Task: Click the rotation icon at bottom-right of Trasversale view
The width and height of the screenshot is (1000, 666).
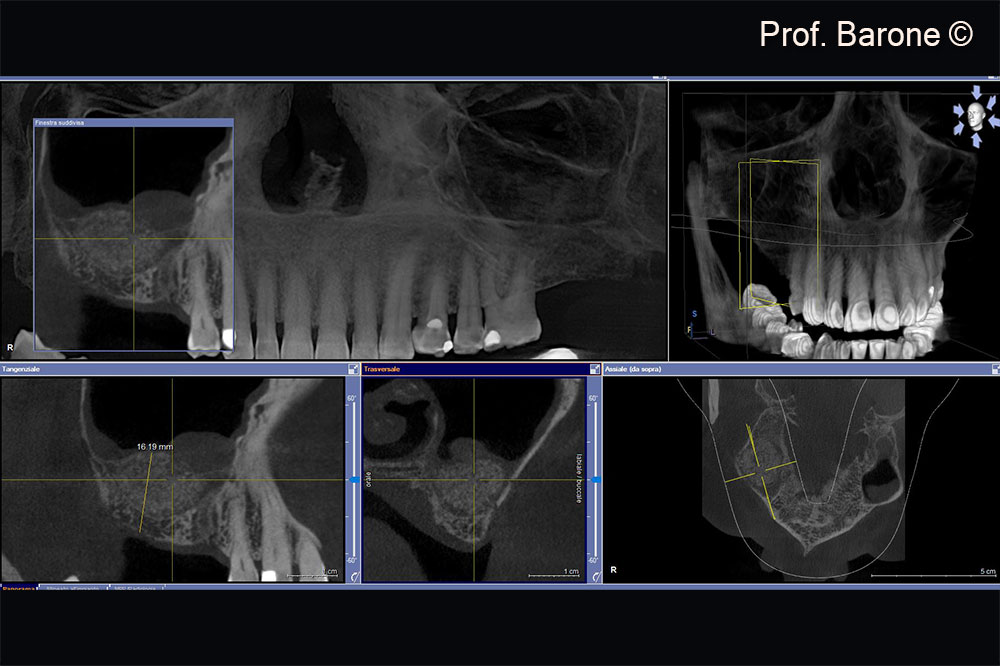Action: click(595, 576)
